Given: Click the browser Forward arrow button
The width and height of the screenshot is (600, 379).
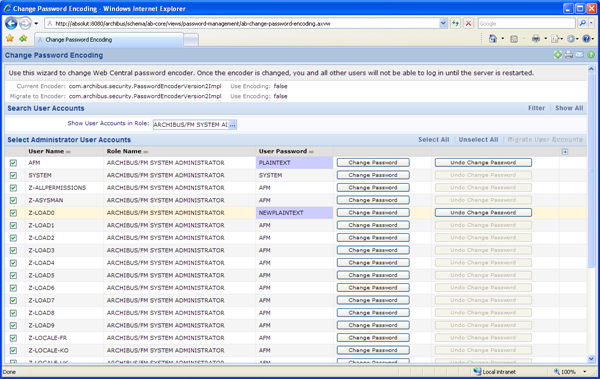Looking at the screenshot, I should [25, 24].
